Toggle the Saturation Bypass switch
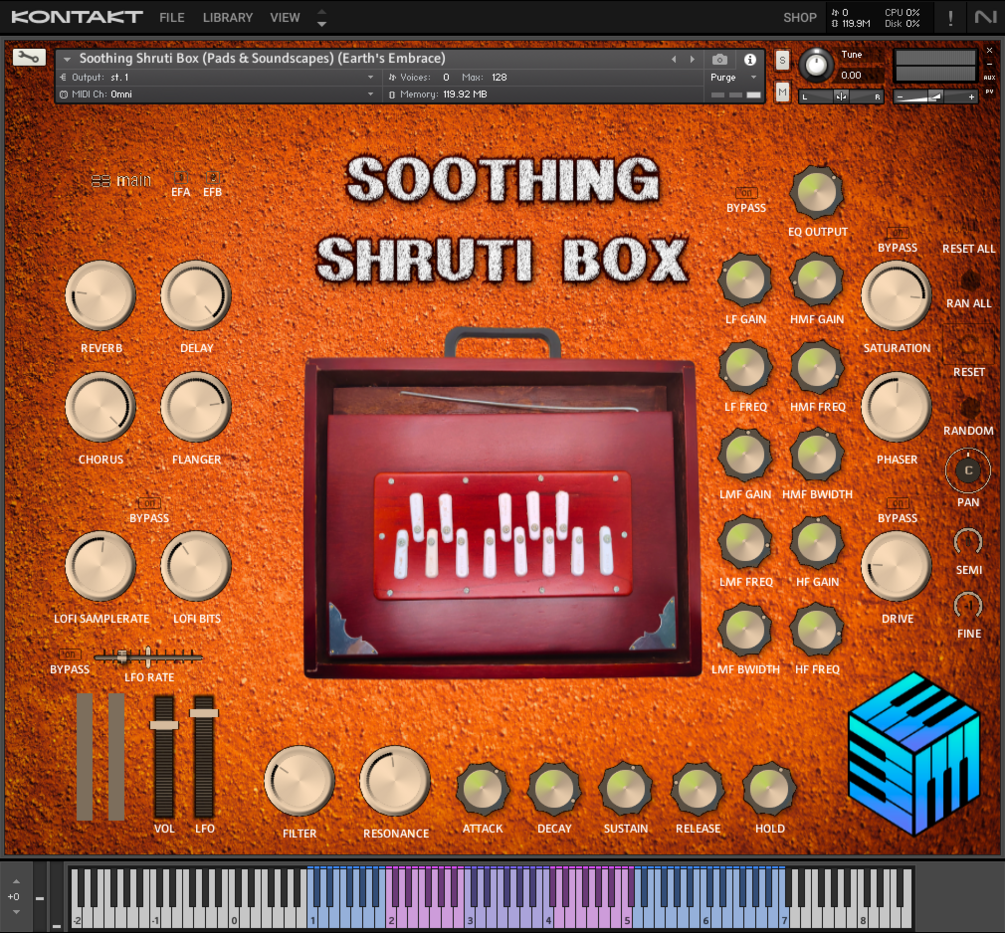This screenshot has height=933, width=1005. point(897,233)
